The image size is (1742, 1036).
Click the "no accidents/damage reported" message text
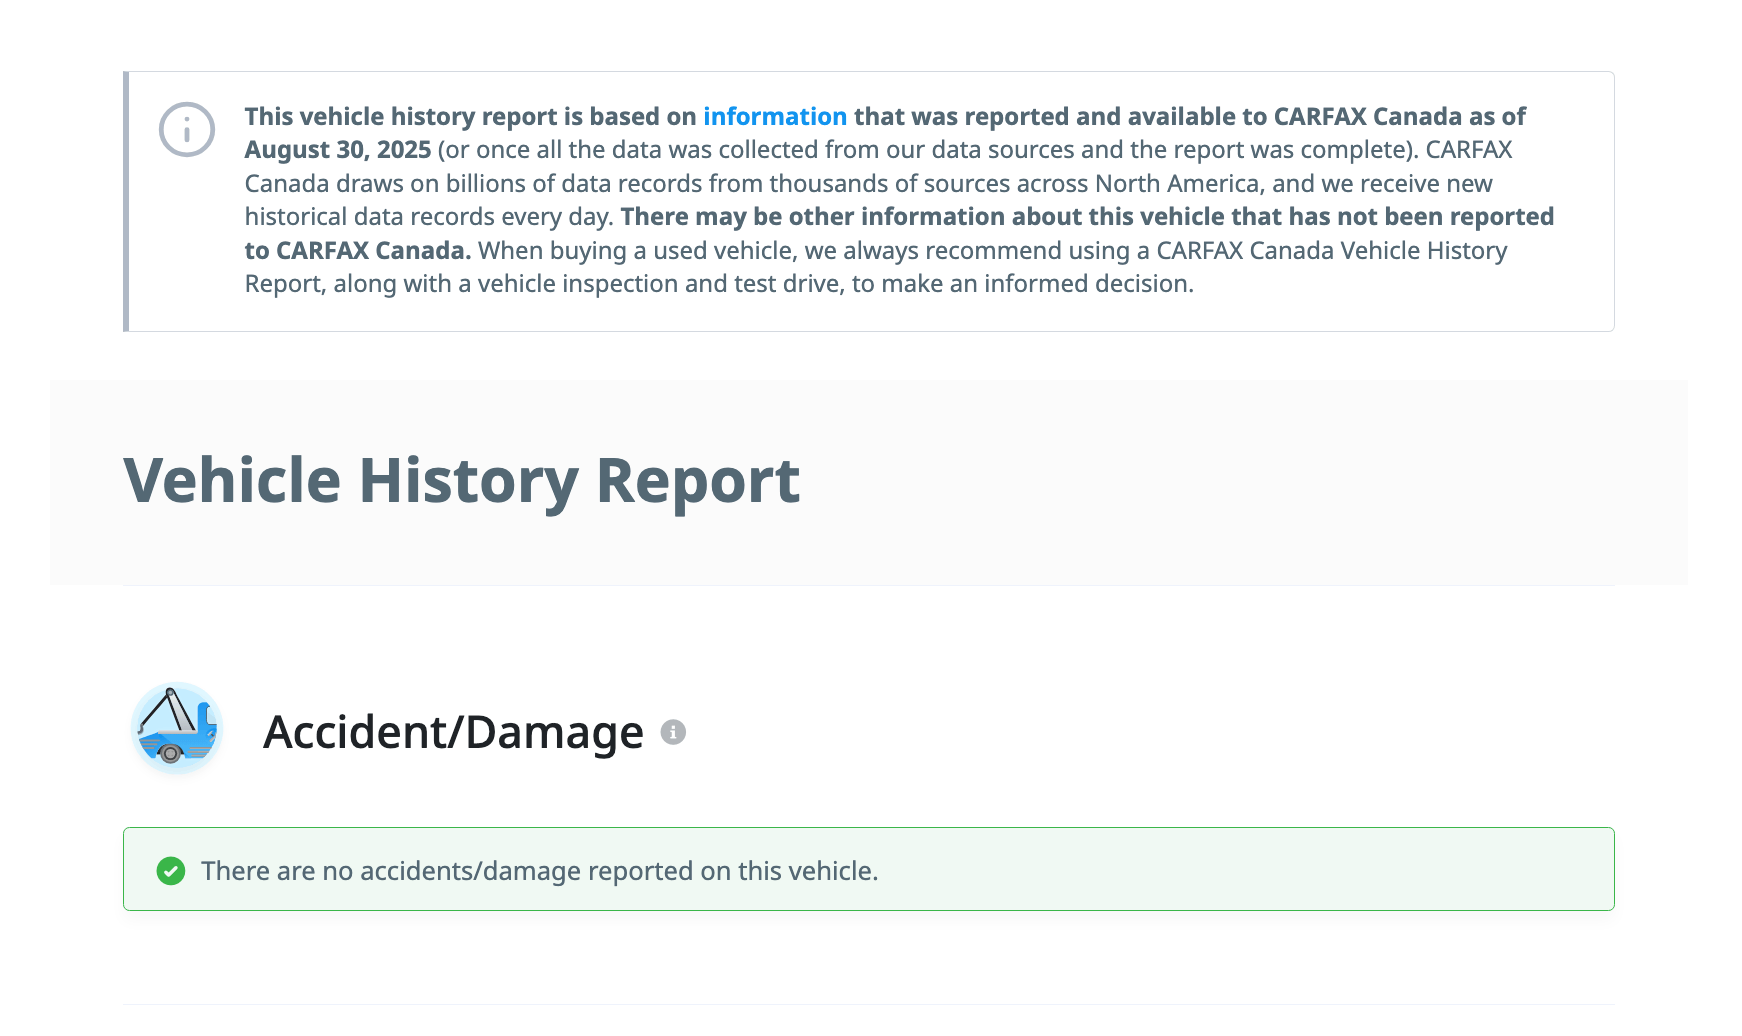[x=539, y=871]
